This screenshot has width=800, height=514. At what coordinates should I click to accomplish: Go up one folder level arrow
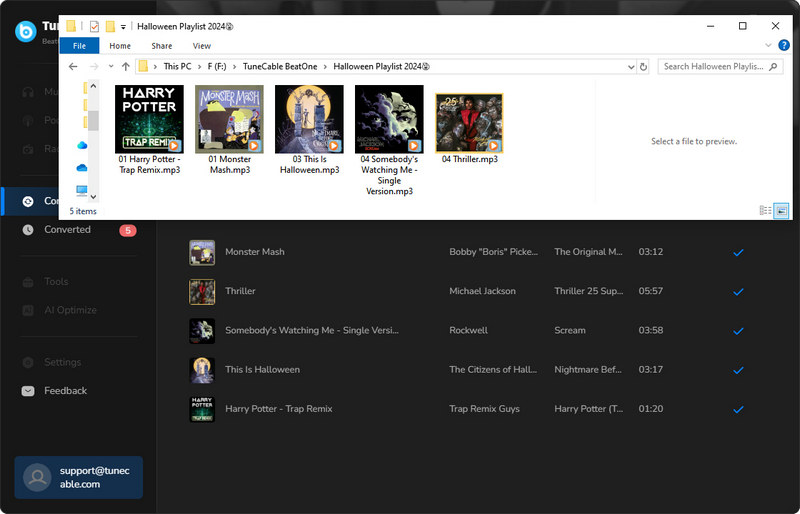pyautogui.click(x=126, y=66)
